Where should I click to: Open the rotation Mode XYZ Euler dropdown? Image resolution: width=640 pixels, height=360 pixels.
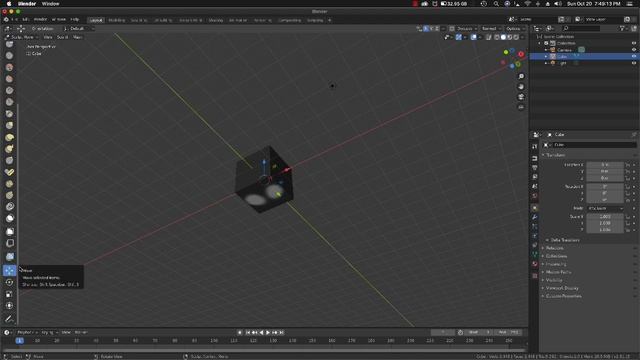coord(605,208)
